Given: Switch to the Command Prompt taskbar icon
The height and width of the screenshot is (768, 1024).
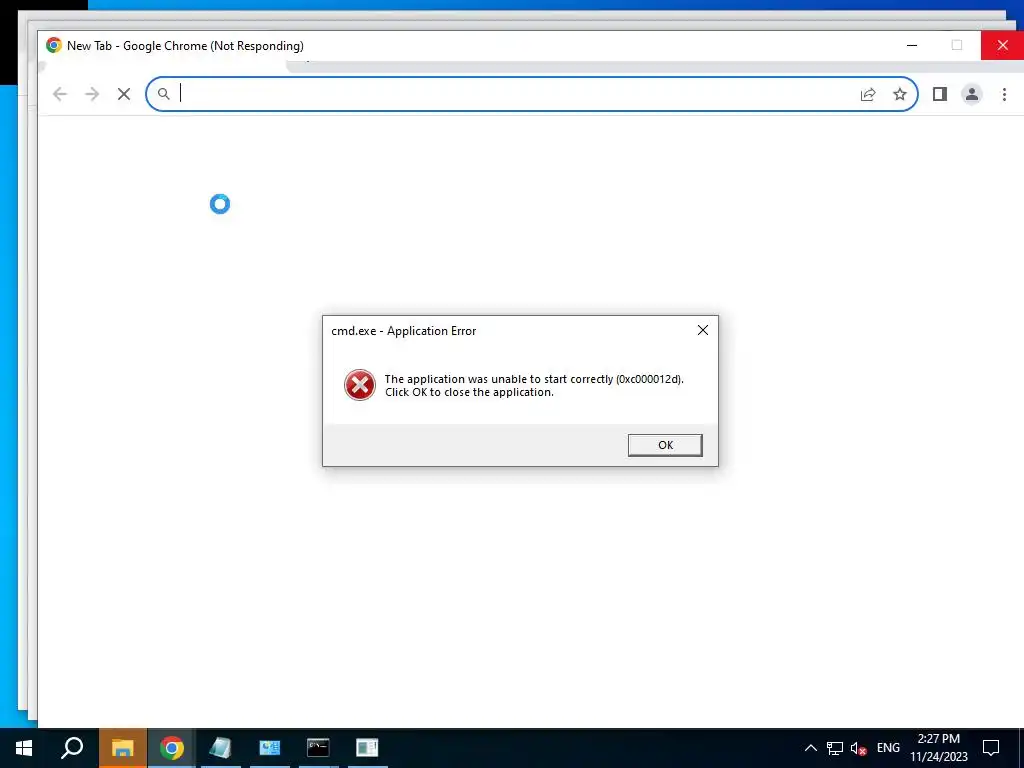Looking at the screenshot, I should [318, 748].
